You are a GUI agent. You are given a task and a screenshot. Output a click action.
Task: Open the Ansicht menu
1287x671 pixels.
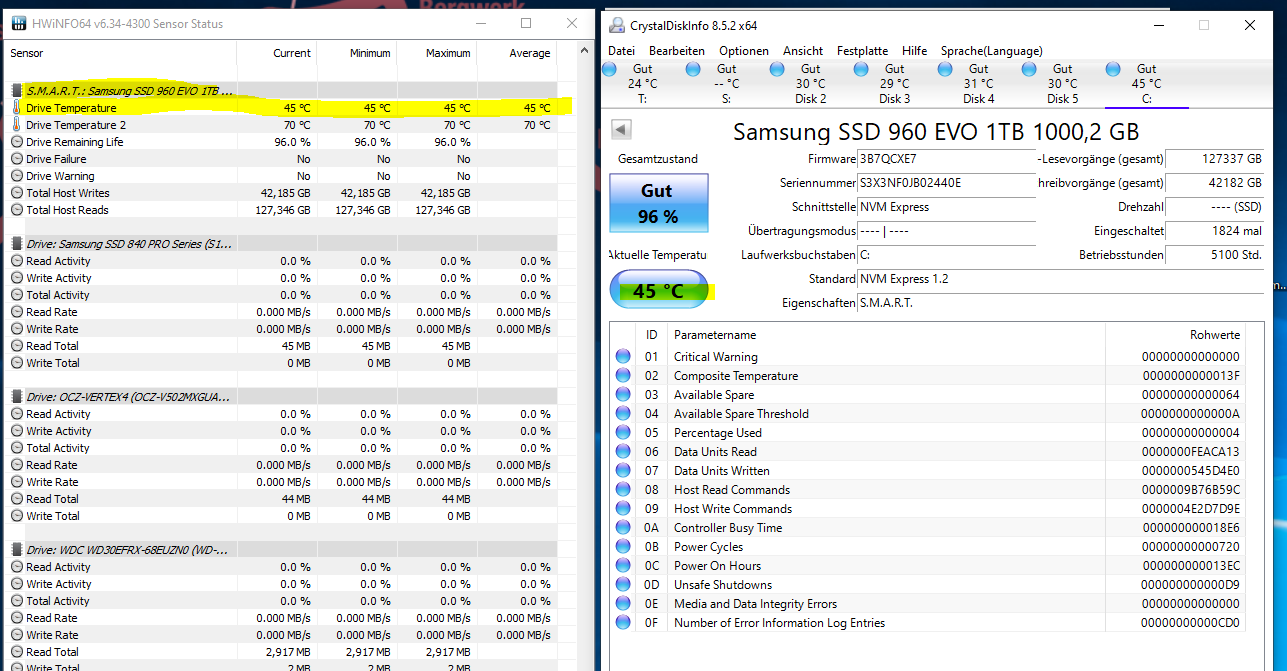pyautogui.click(x=803, y=50)
